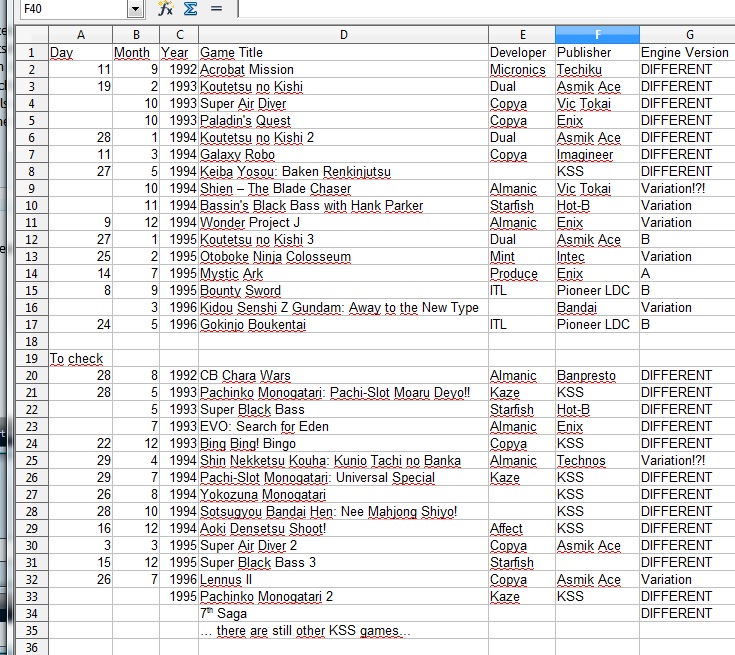This screenshot has width=735, height=655.
Task: Select row 1 header
Action: click(31, 53)
